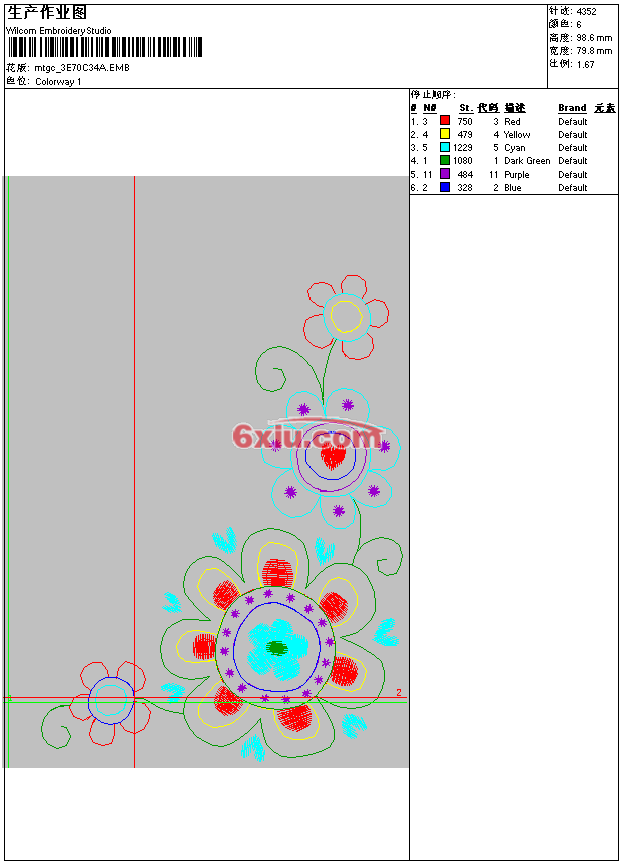This screenshot has width=620, height=861.
Task: Click Default brand in the Purple row
Action: pyautogui.click(x=573, y=175)
